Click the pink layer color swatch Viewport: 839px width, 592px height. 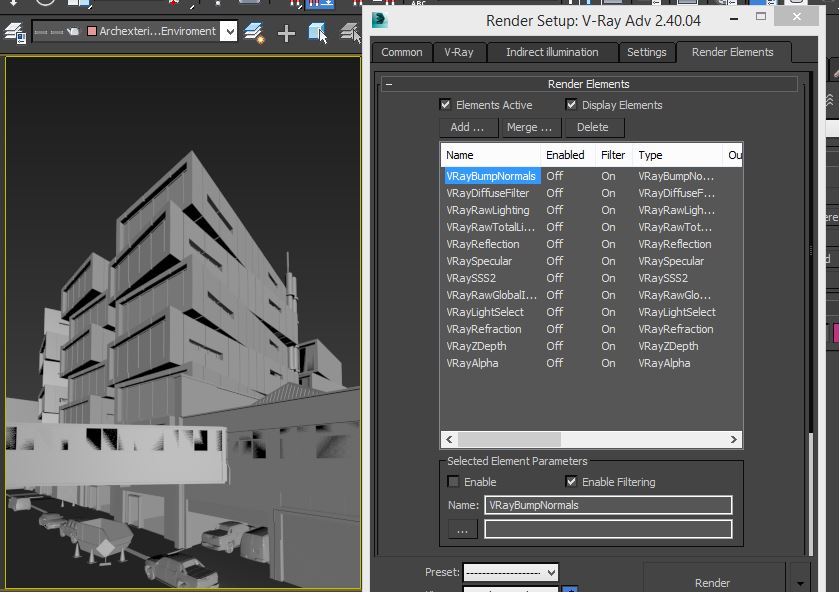(91, 31)
